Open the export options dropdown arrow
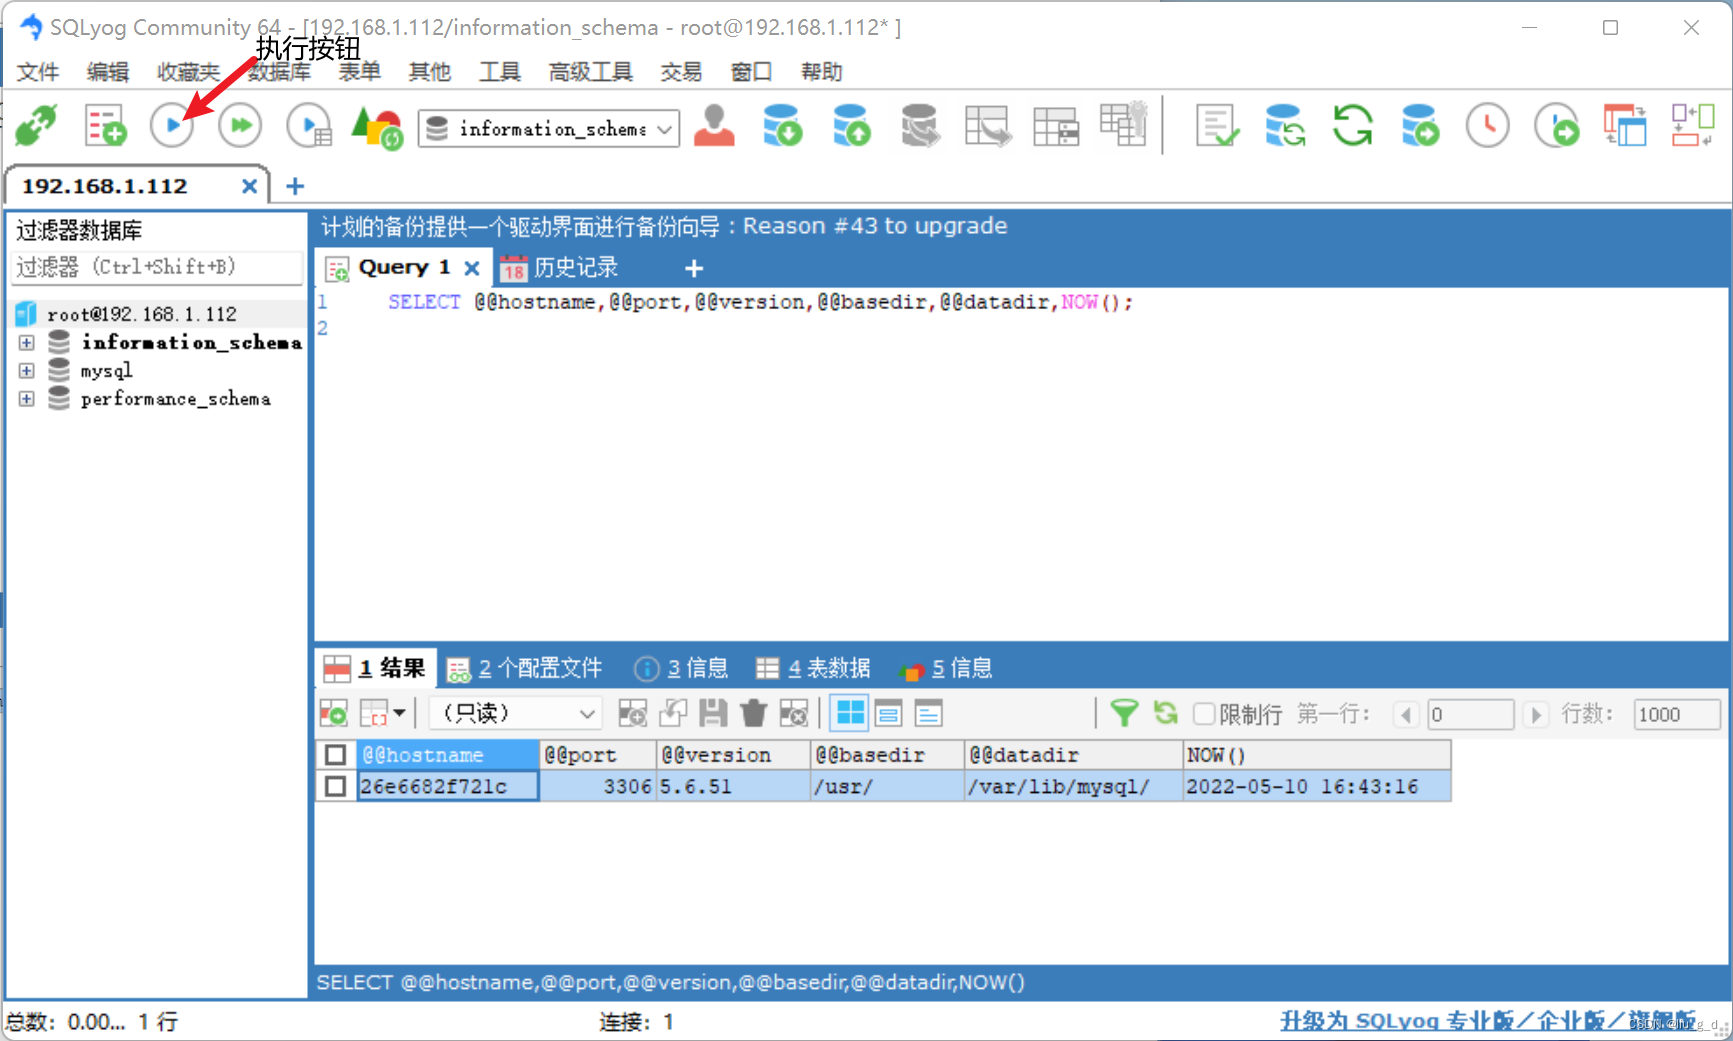Viewport: 1733px width, 1041px height. pyautogui.click(x=400, y=714)
